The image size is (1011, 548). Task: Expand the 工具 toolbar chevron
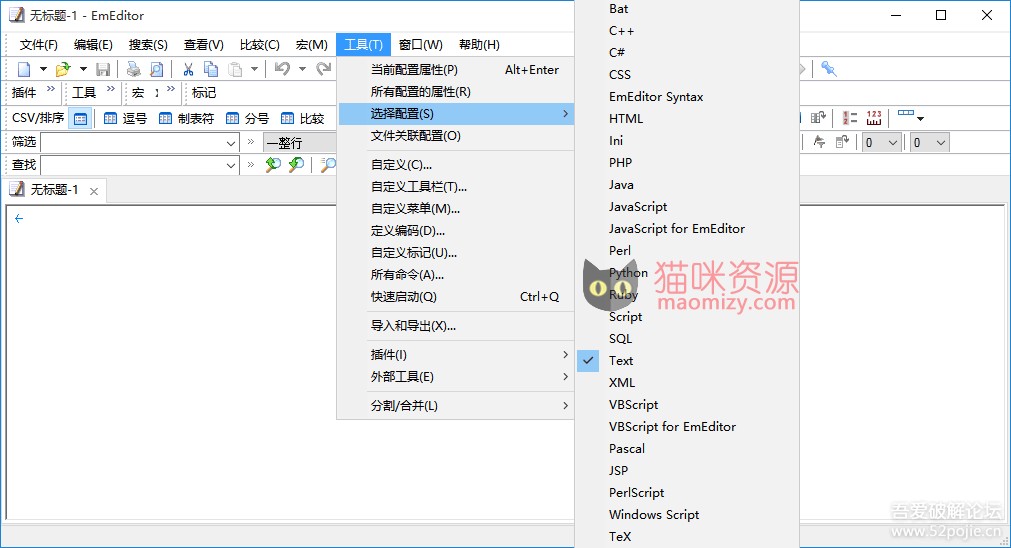(111, 89)
